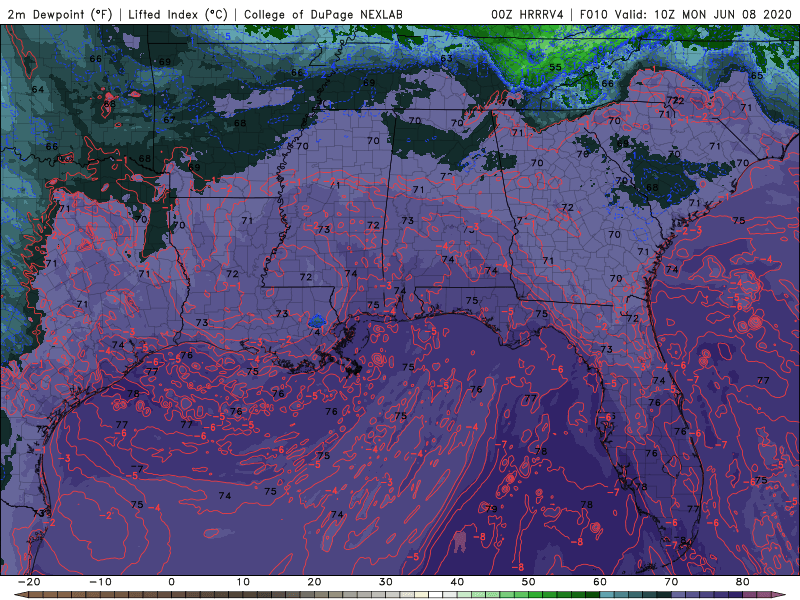Click the 40 label on the color scale
The height and width of the screenshot is (600, 800).
(x=457, y=582)
